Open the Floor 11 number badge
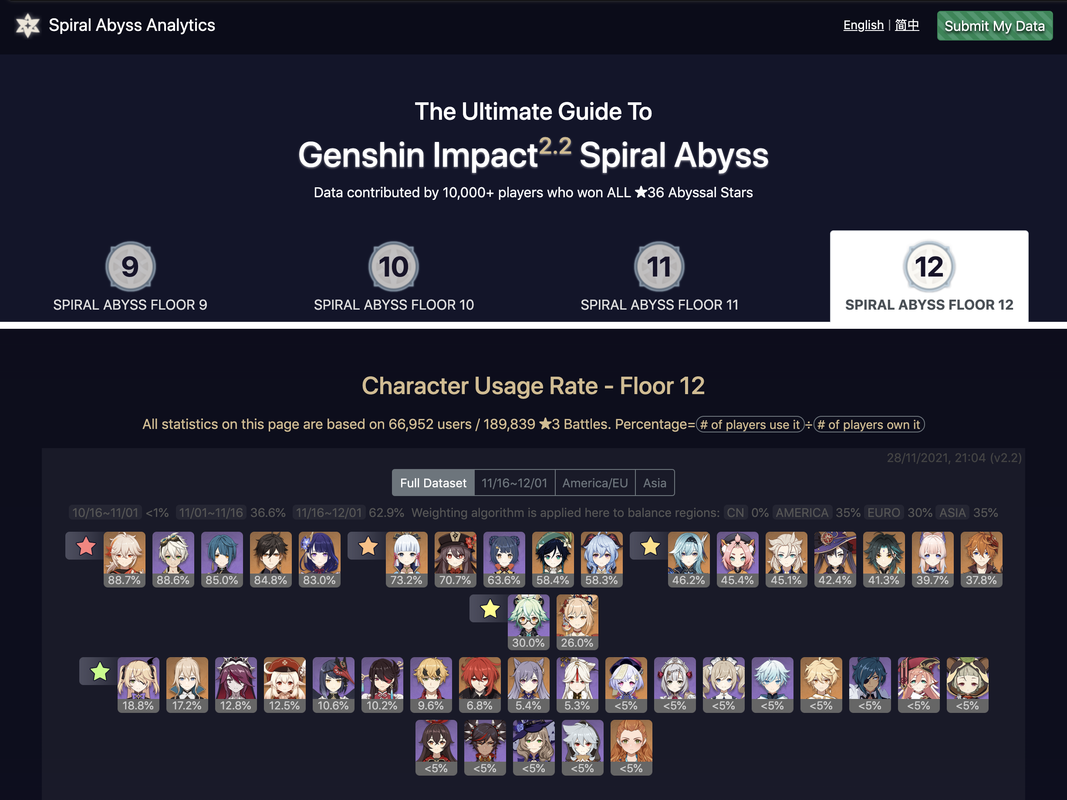The image size is (1067, 800). pos(659,267)
